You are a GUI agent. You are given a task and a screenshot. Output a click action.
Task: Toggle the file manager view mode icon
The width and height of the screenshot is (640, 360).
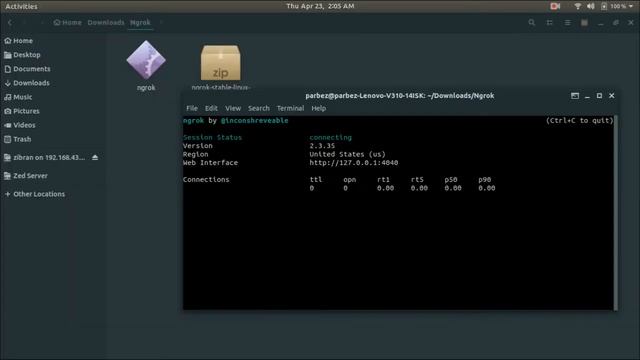[x=550, y=22]
